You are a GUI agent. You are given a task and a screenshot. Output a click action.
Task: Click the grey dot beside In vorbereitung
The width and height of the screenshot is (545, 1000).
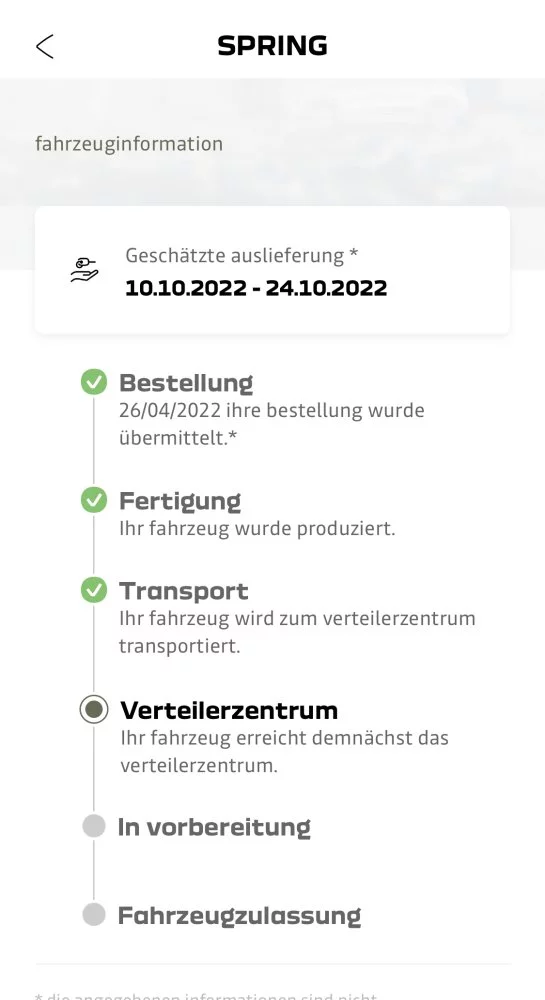[x=94, y=827]
